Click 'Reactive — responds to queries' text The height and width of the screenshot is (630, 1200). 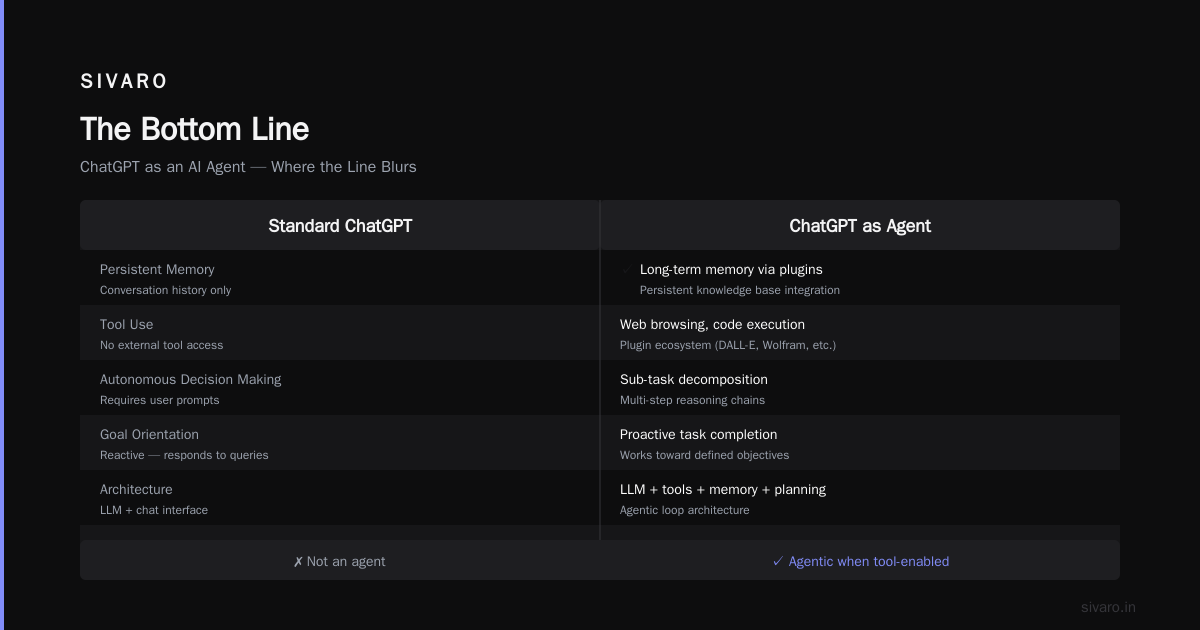pos(184,455)
